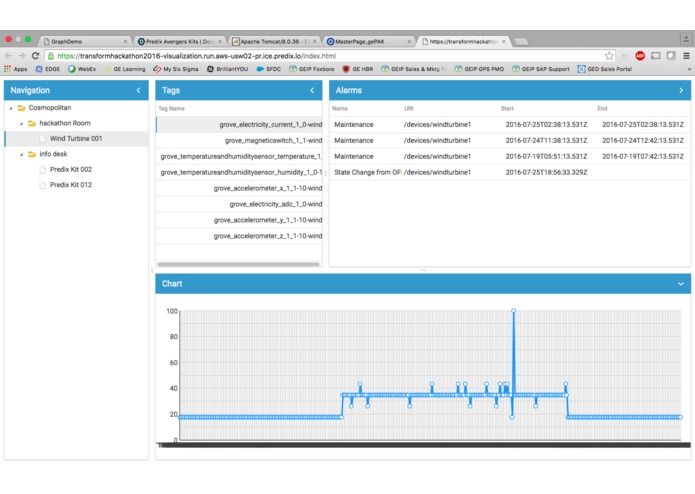Select grove_electricity_current_1_0 tag row
695x494 pixels.
(239, 125)
